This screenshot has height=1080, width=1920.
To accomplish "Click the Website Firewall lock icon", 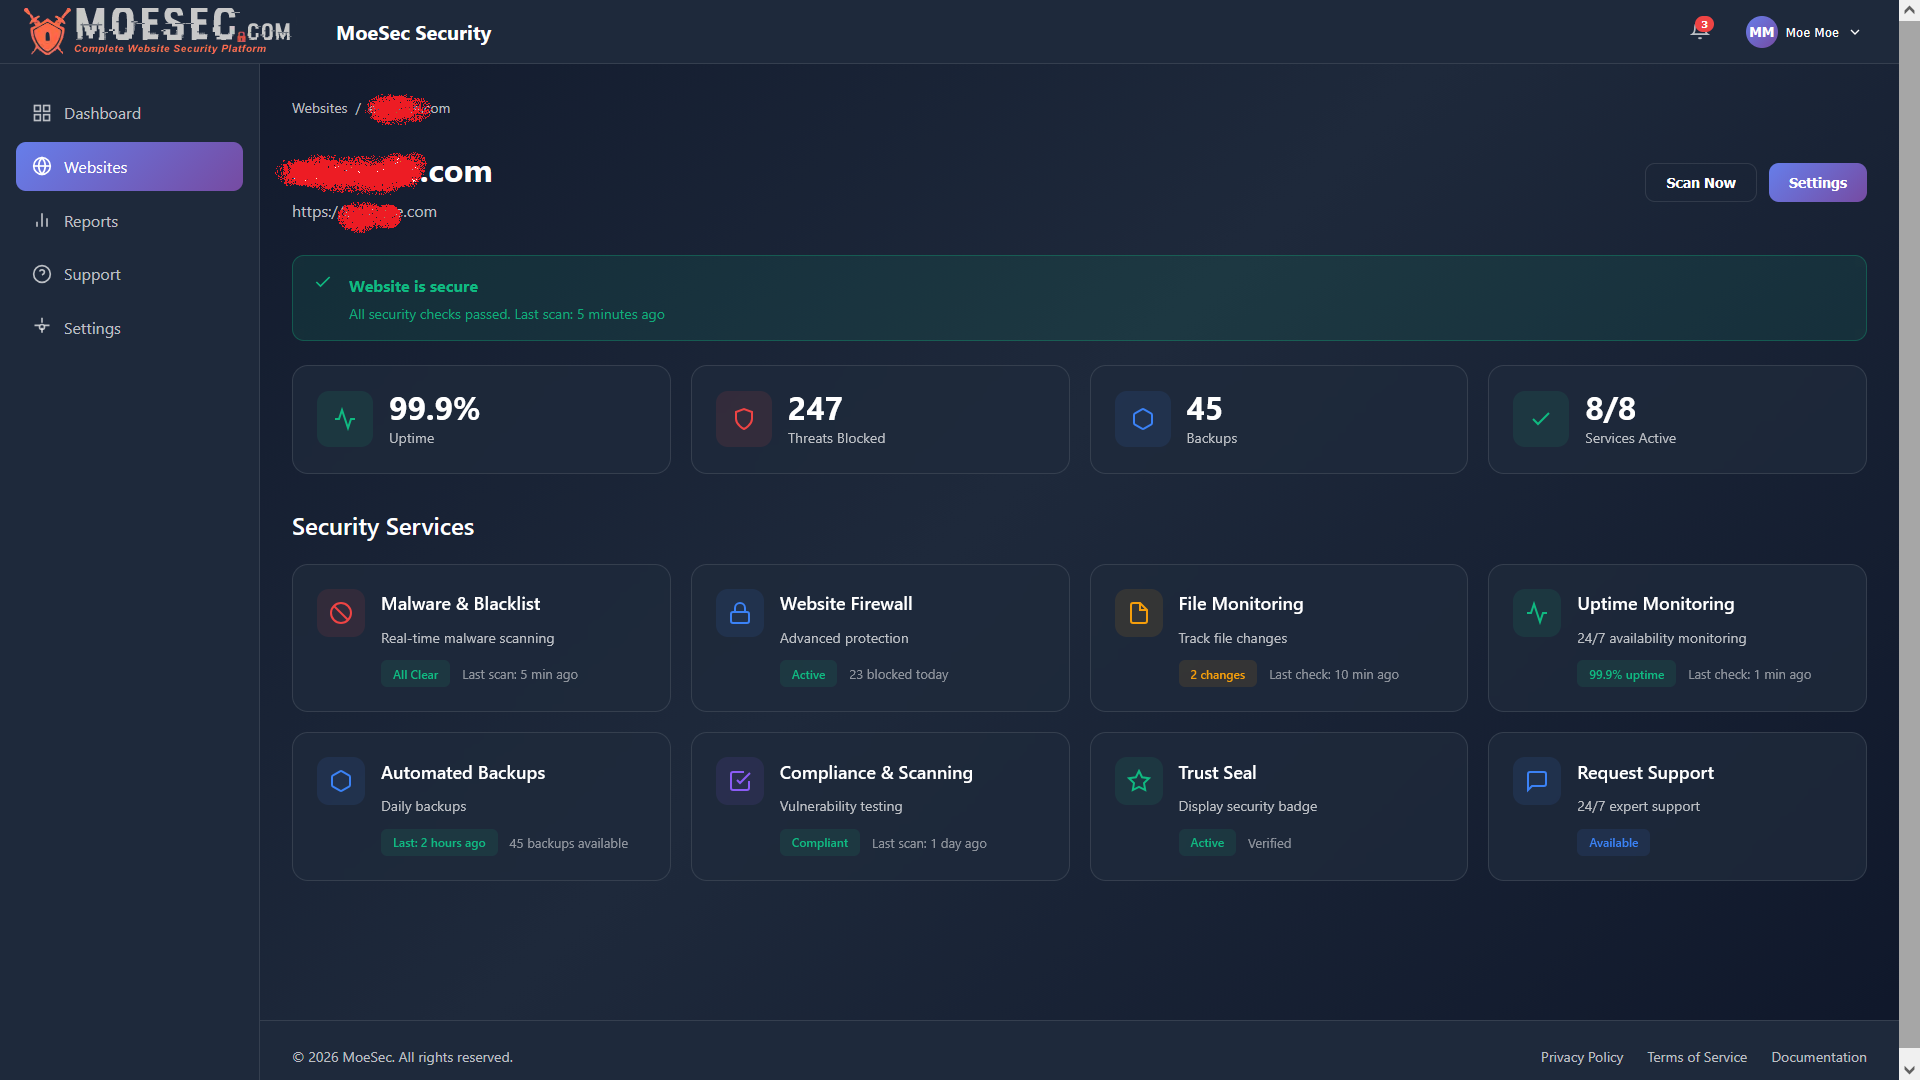I will 740,613.
